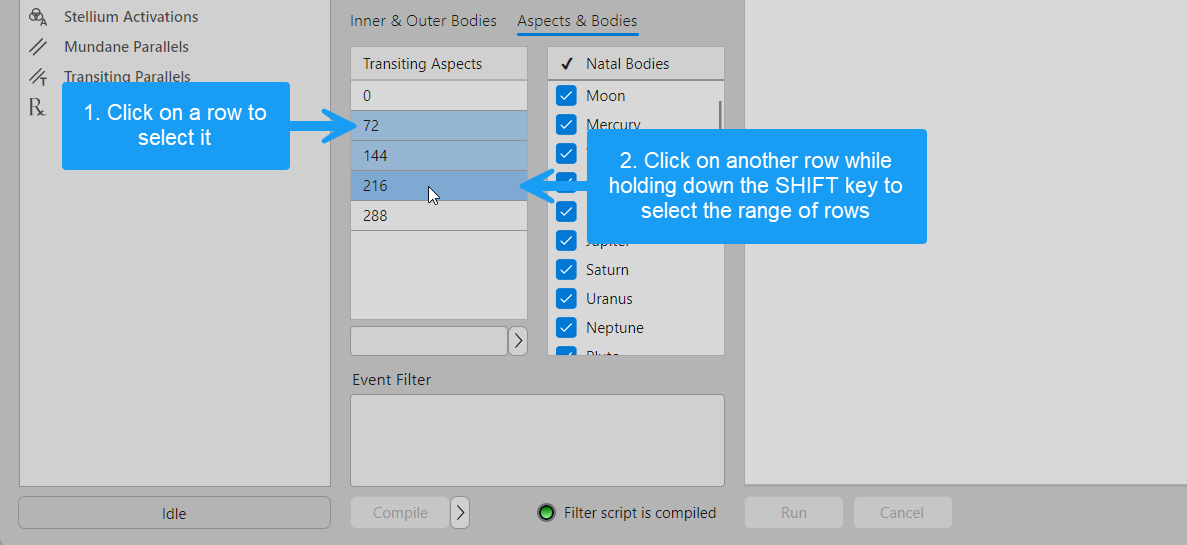Toggle the Jupiter checkbox
The height and width of the screenshot is (545, 1187).
[566, 241]
